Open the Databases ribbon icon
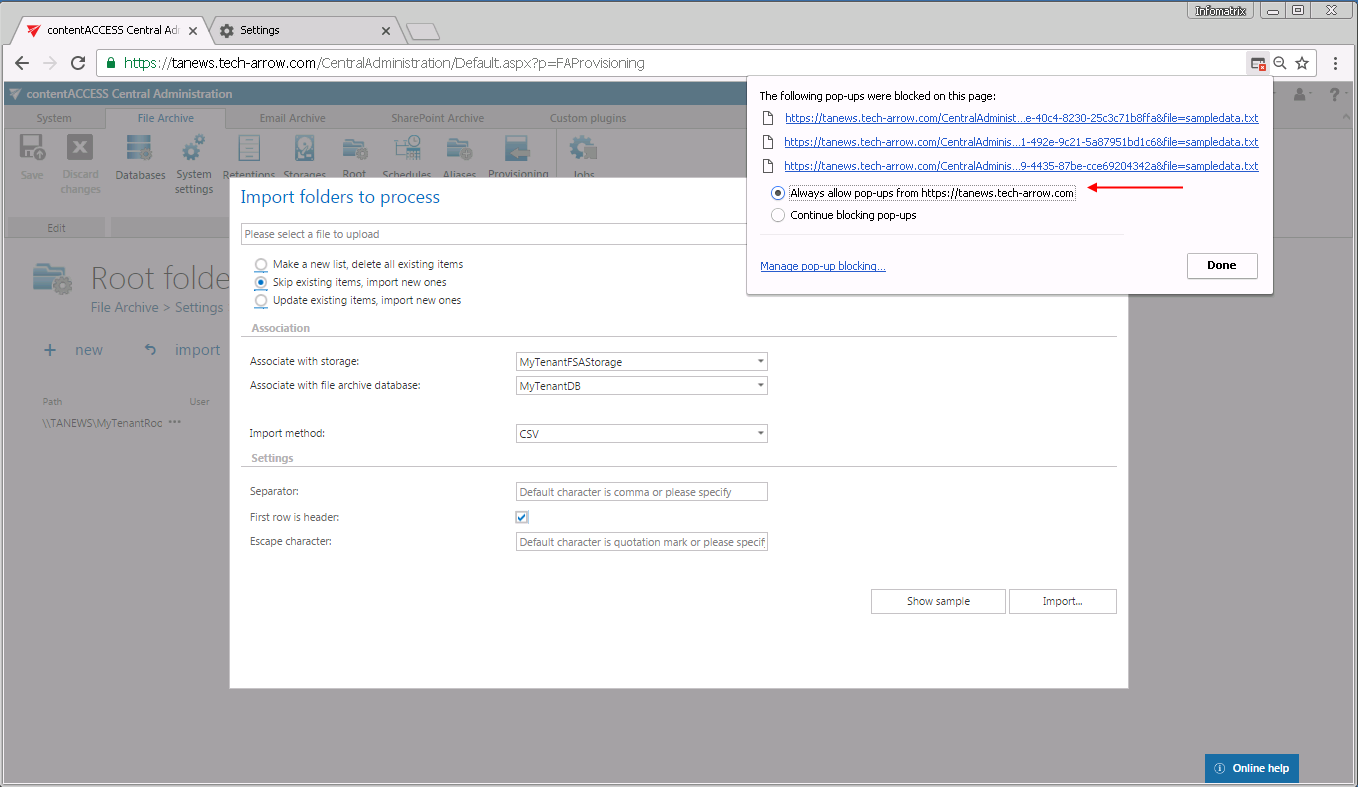The width and height of the screenshot is (1358, 787). tap(140, 158)
